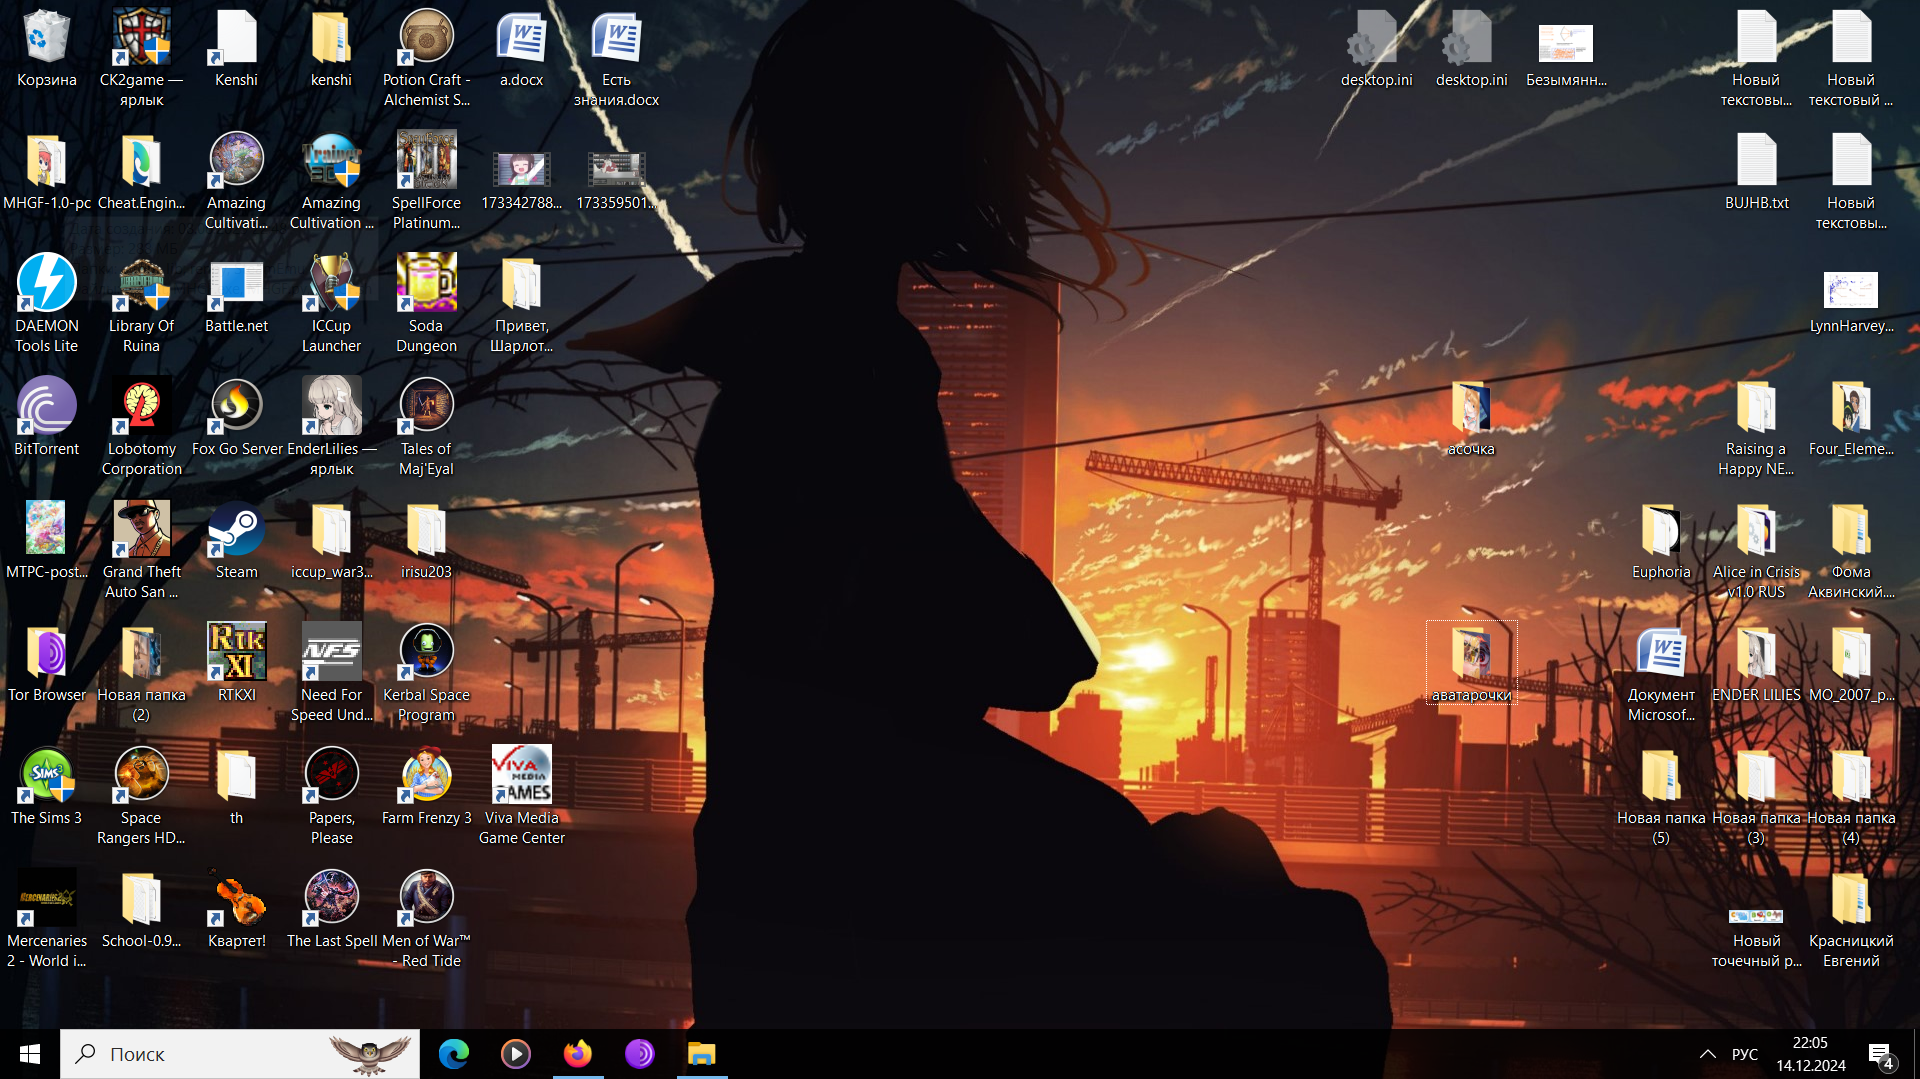Open the Есть знания.docx document
Image resolution: width=1920 pixels, height=1079 pixels.
coord(616,58)
